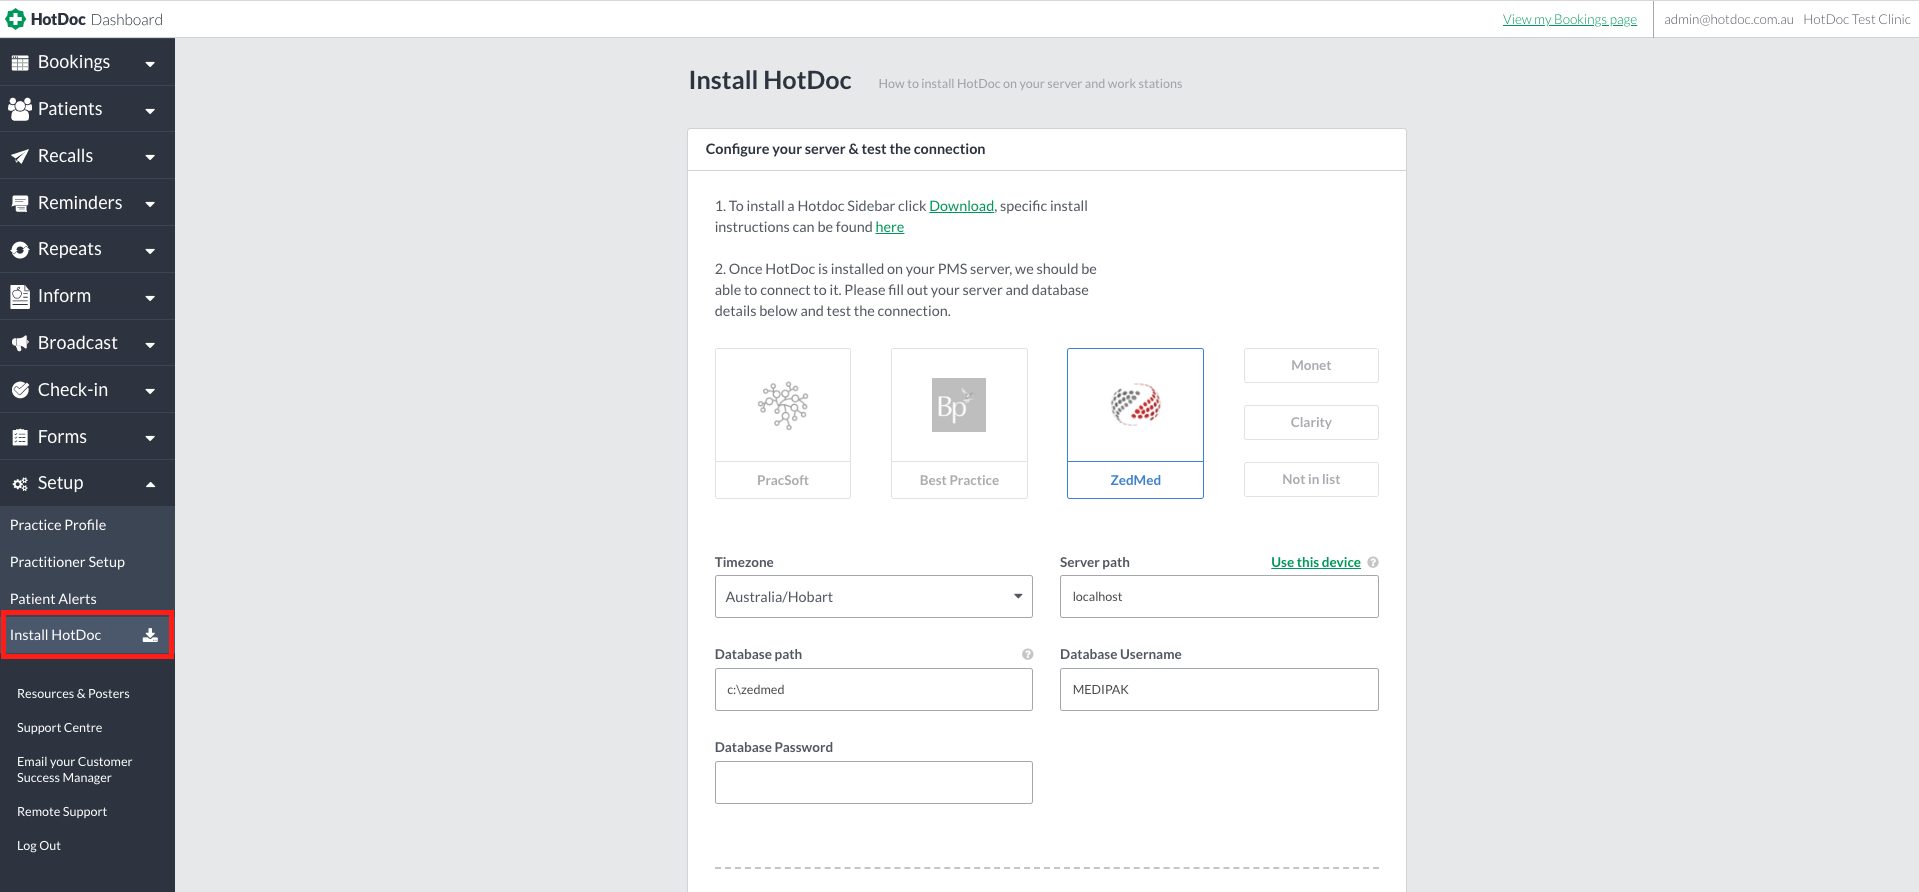This screenshot has width=1919, height=892.
Task: Expand the Bookings menu arrow
Action: (x=150, y=64)
